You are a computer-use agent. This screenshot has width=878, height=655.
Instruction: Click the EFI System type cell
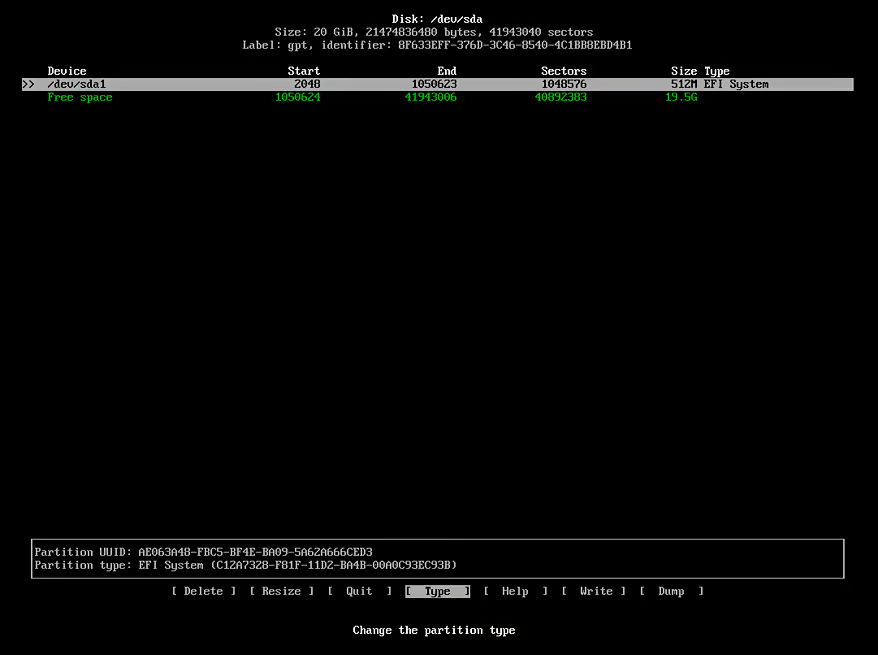[x=736, y=85]
